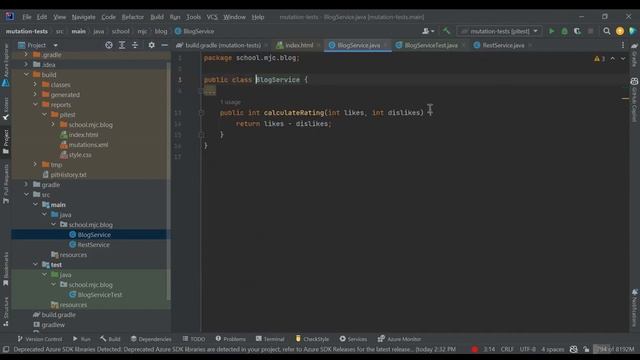Click the CRLF line separator widget
Screen dimensions: 640x360
pos(507,349)
